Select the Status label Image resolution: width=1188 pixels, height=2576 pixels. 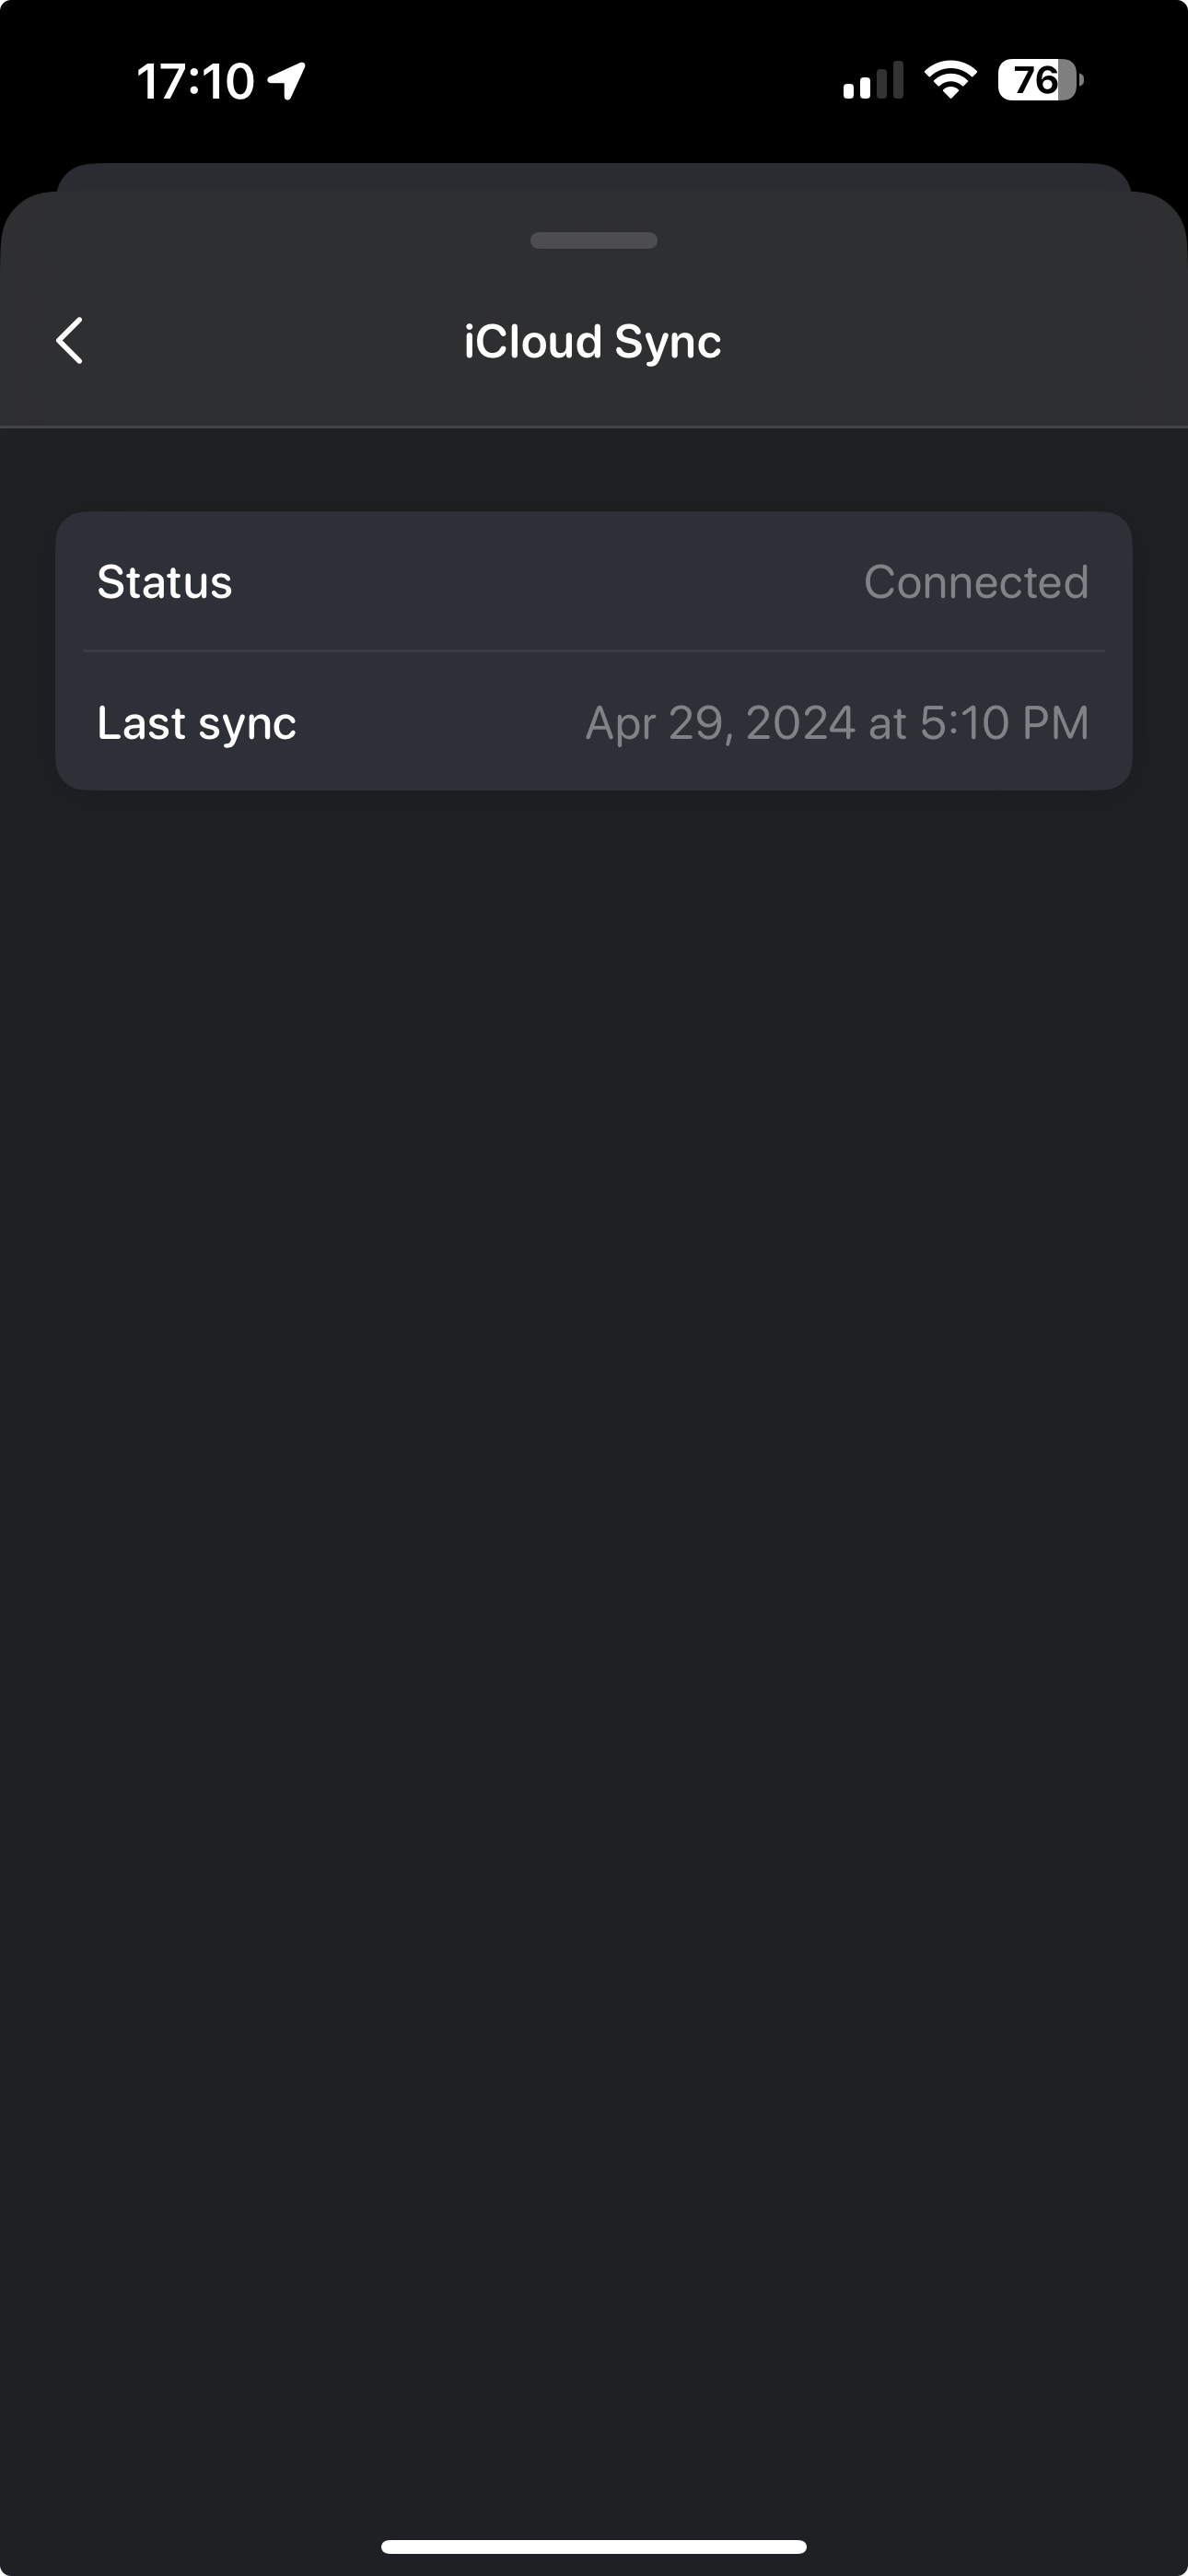point(165,582)
